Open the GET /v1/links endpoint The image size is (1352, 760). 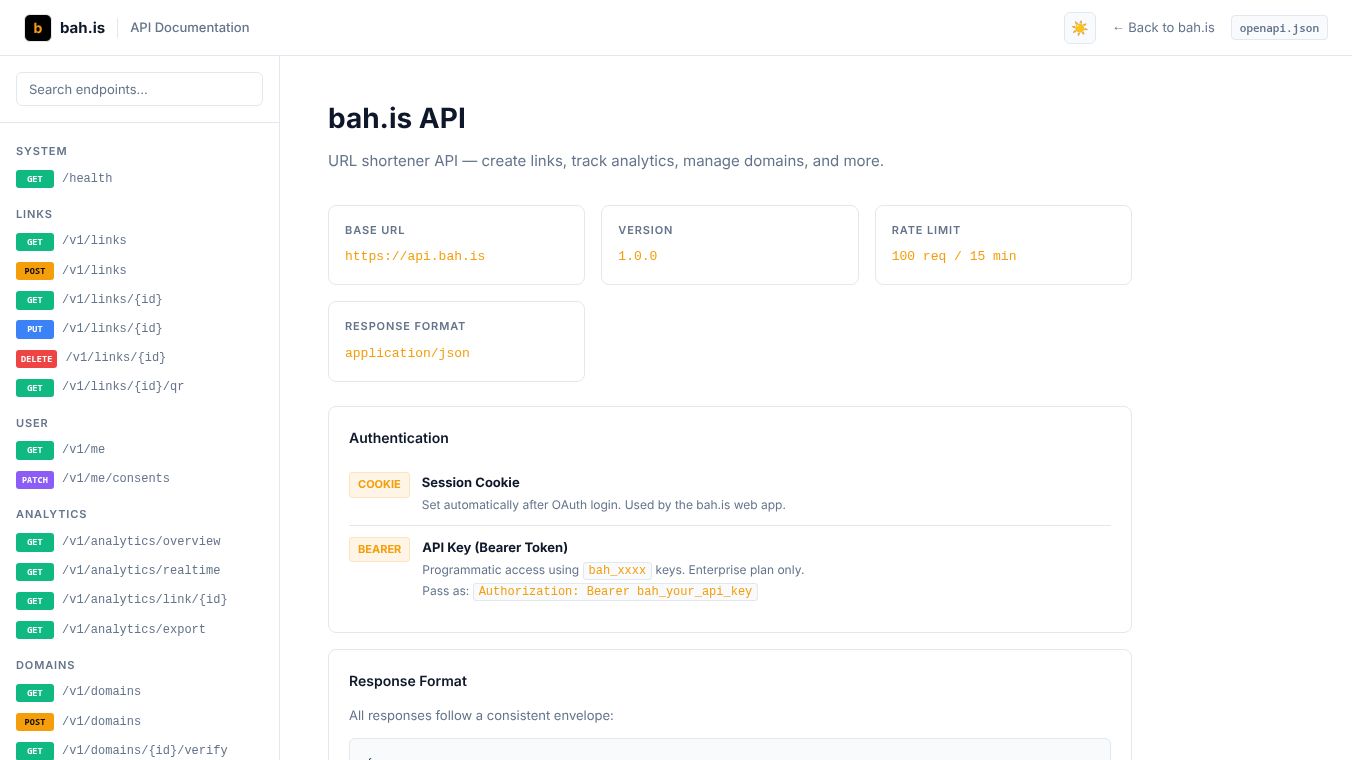point(139,241)
